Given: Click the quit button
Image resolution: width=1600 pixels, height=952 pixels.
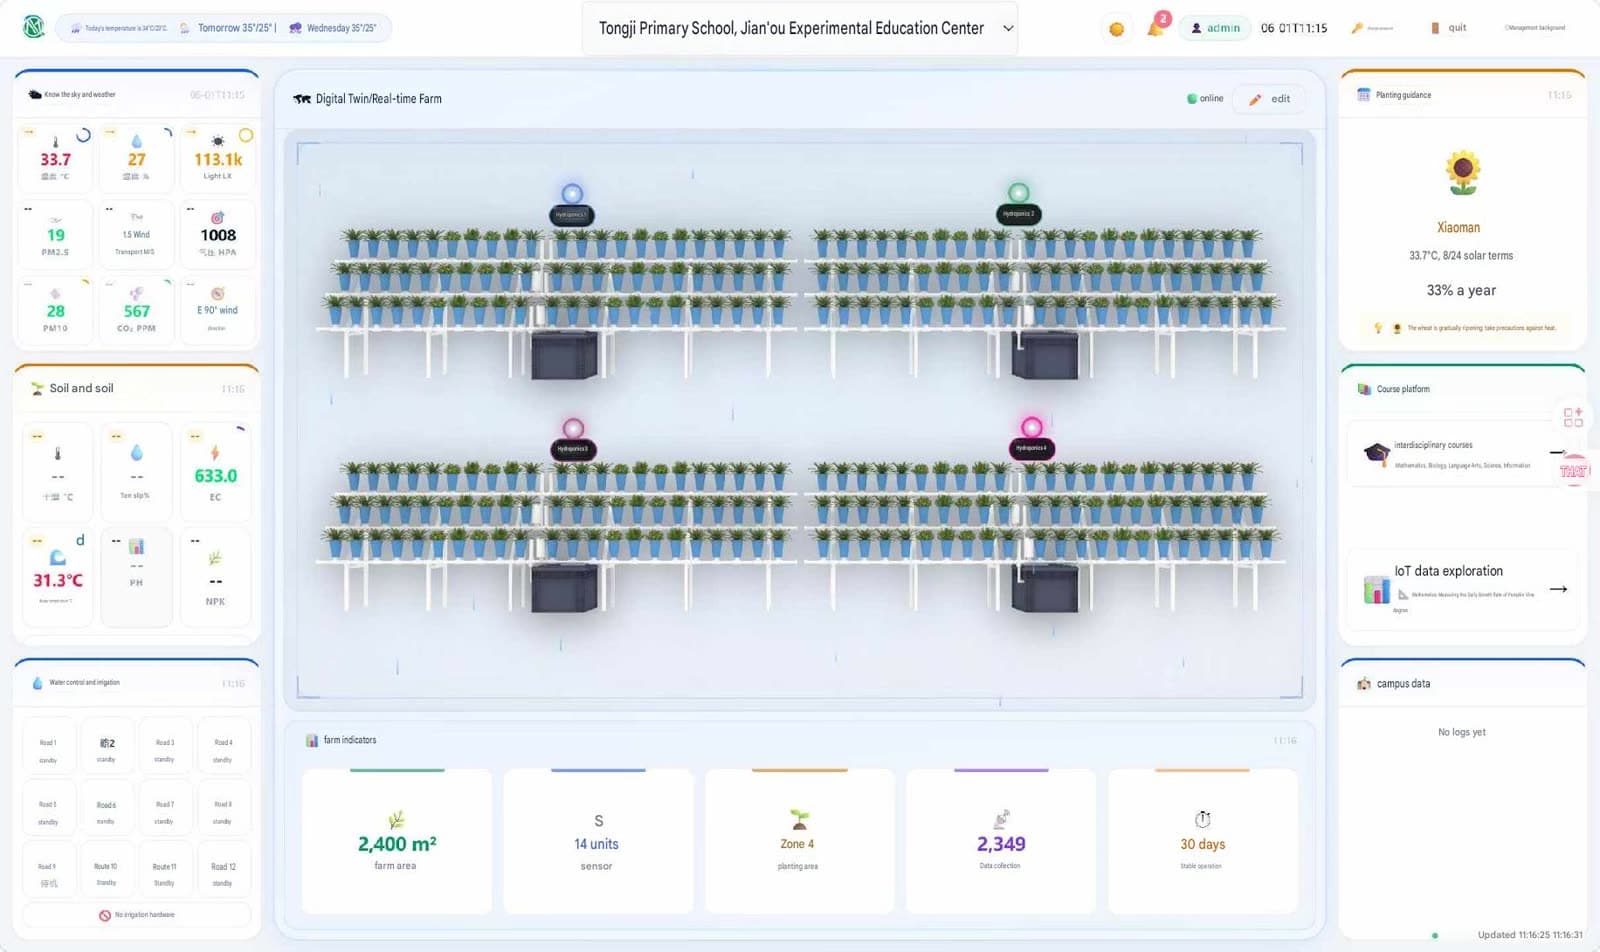Looking at the screenshot, I should pyautogui.click(x=1448, y=28).
